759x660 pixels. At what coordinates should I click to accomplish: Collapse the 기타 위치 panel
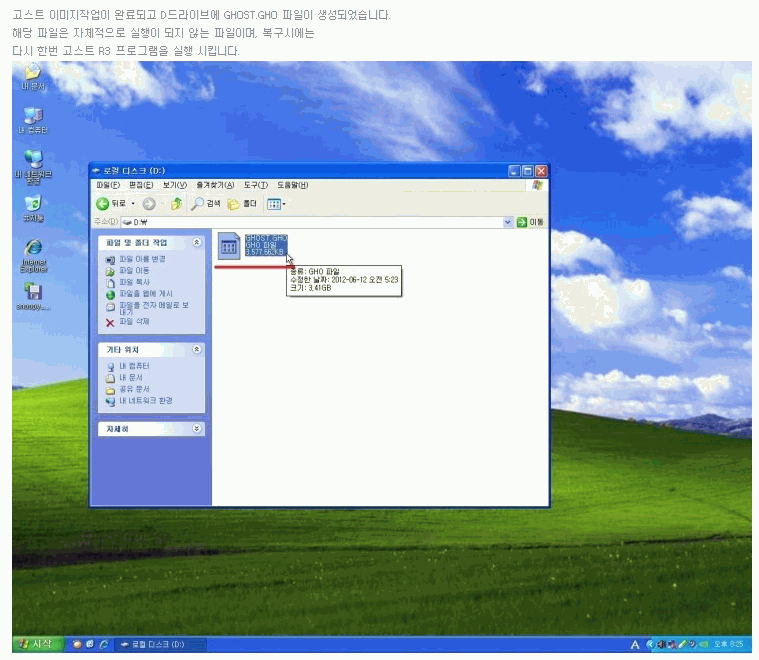pyautogui.click(x=197, y=349)
